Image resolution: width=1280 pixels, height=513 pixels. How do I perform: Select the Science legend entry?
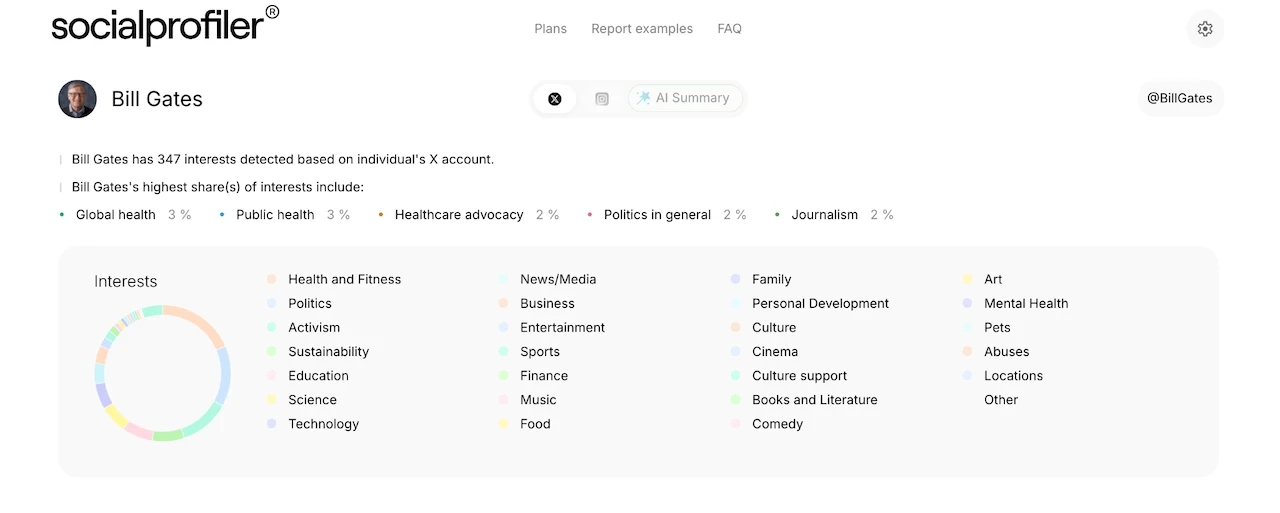coord(302,400)
